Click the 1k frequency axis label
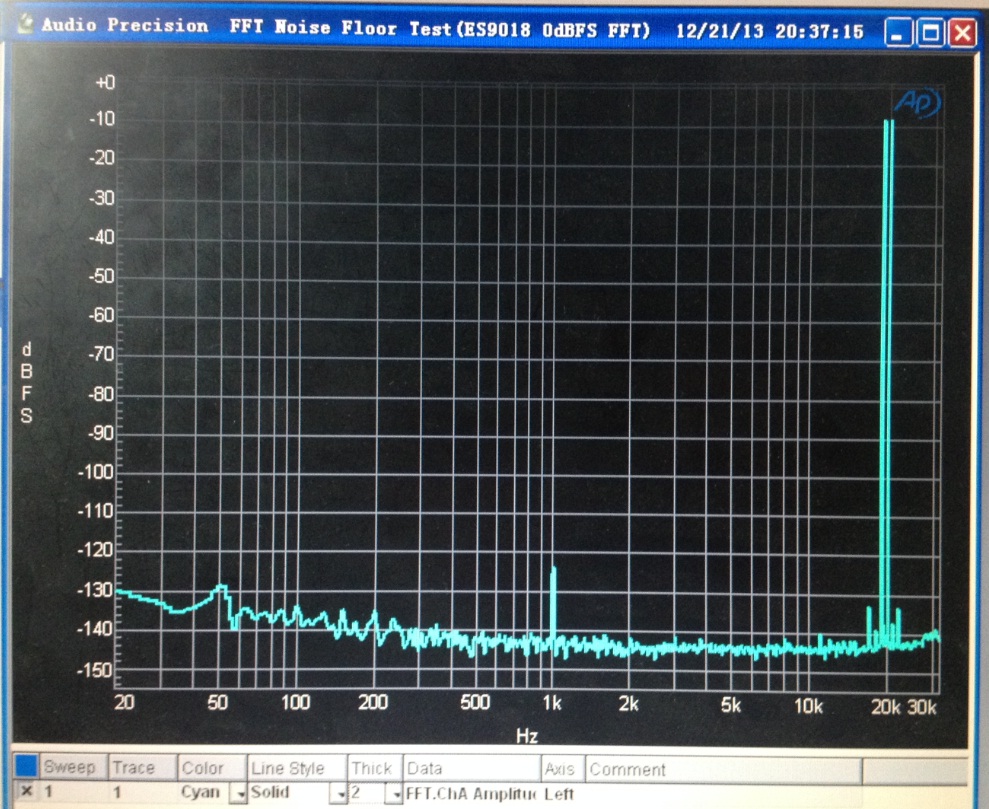989x809 pixels. click(x=552, y=703)
